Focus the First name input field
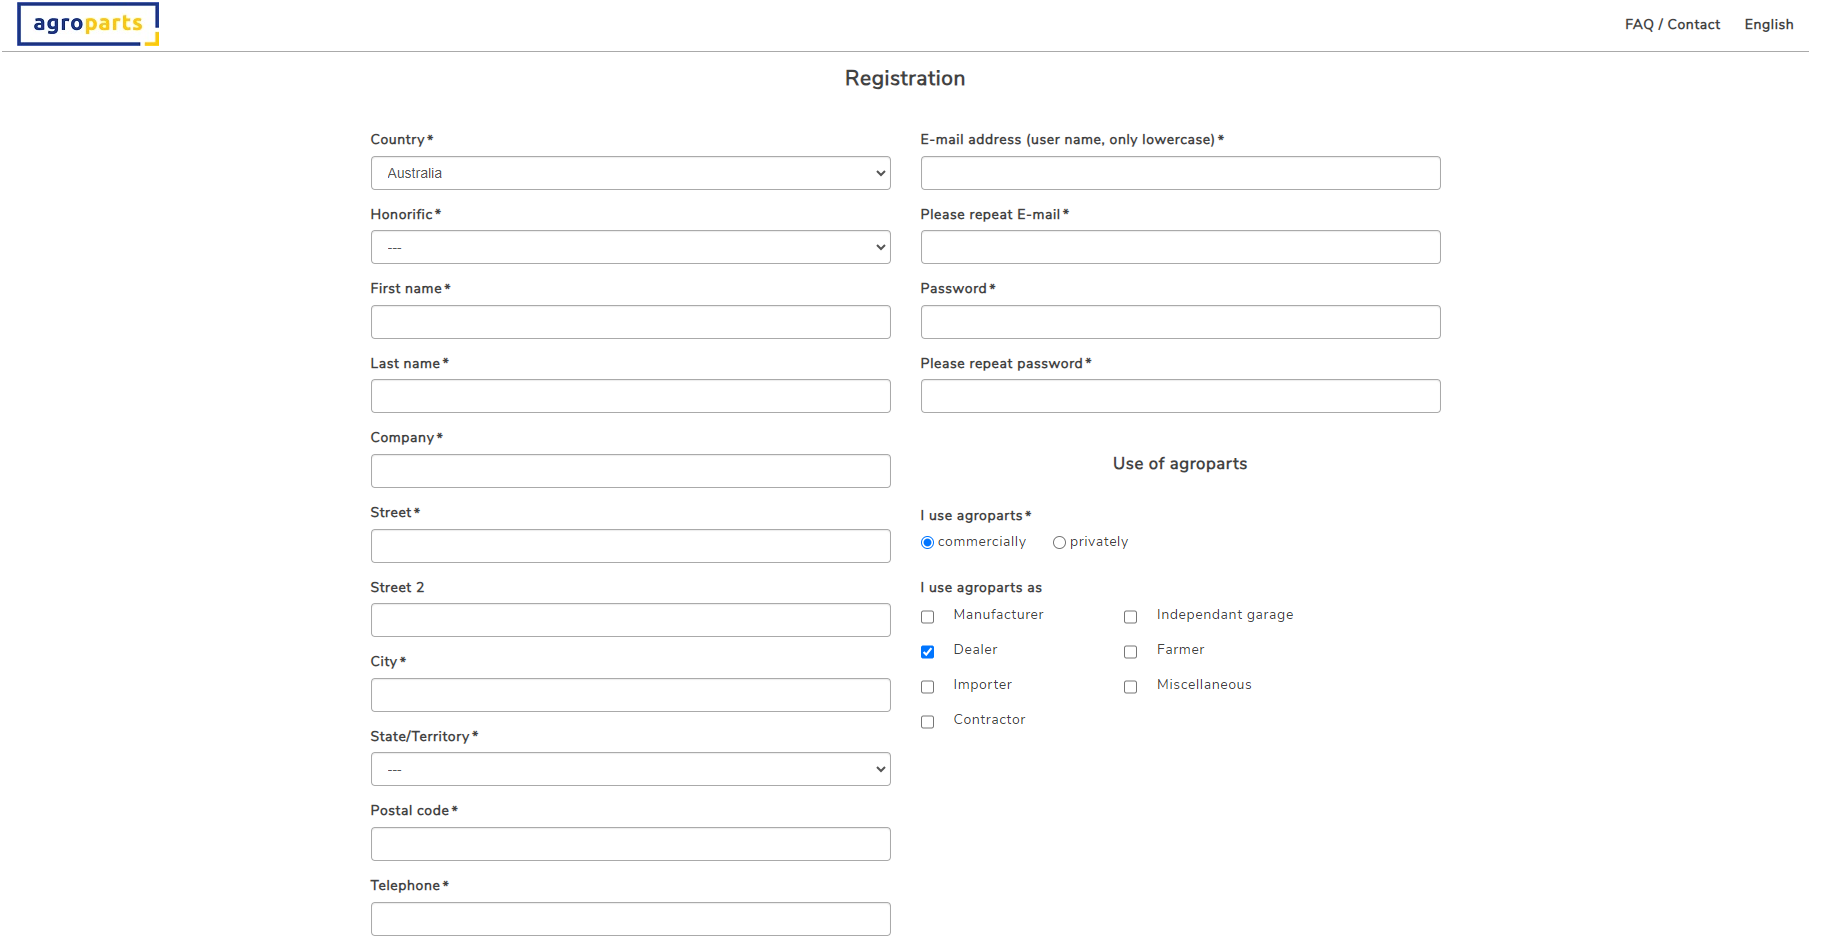 [x=630, y=322]
